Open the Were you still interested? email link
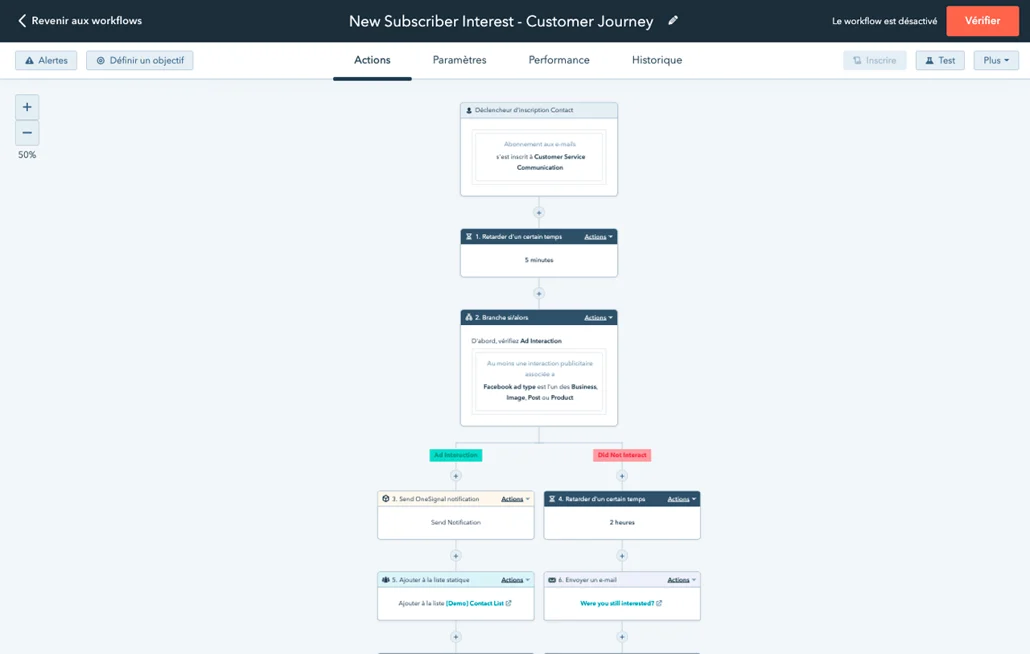This screenshot has height=654, width=1030. point(621,603)
